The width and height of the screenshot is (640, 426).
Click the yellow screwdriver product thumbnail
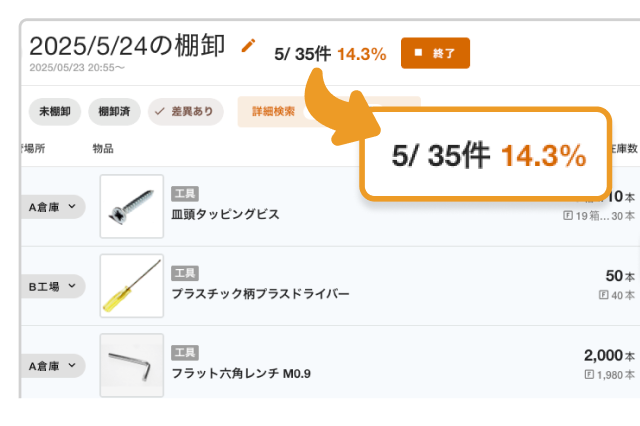[x=132, y=286]
